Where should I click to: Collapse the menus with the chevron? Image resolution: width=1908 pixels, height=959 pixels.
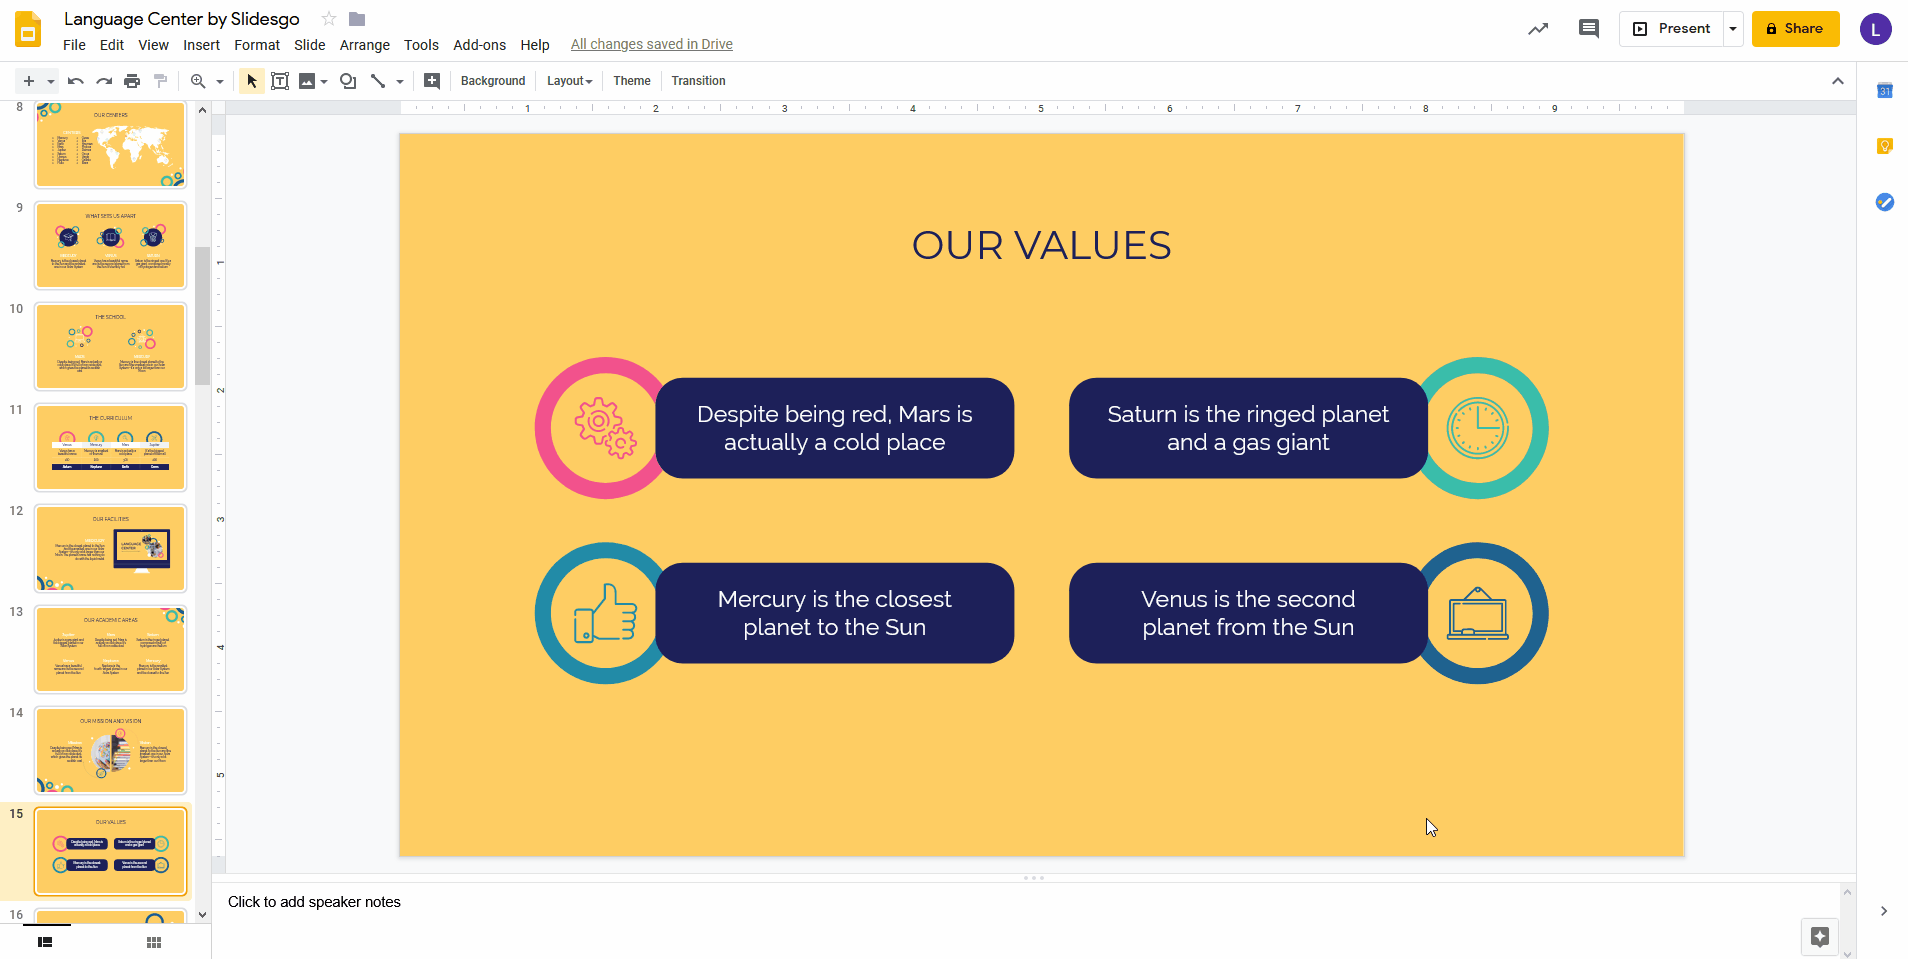(x=1837, y=81)
